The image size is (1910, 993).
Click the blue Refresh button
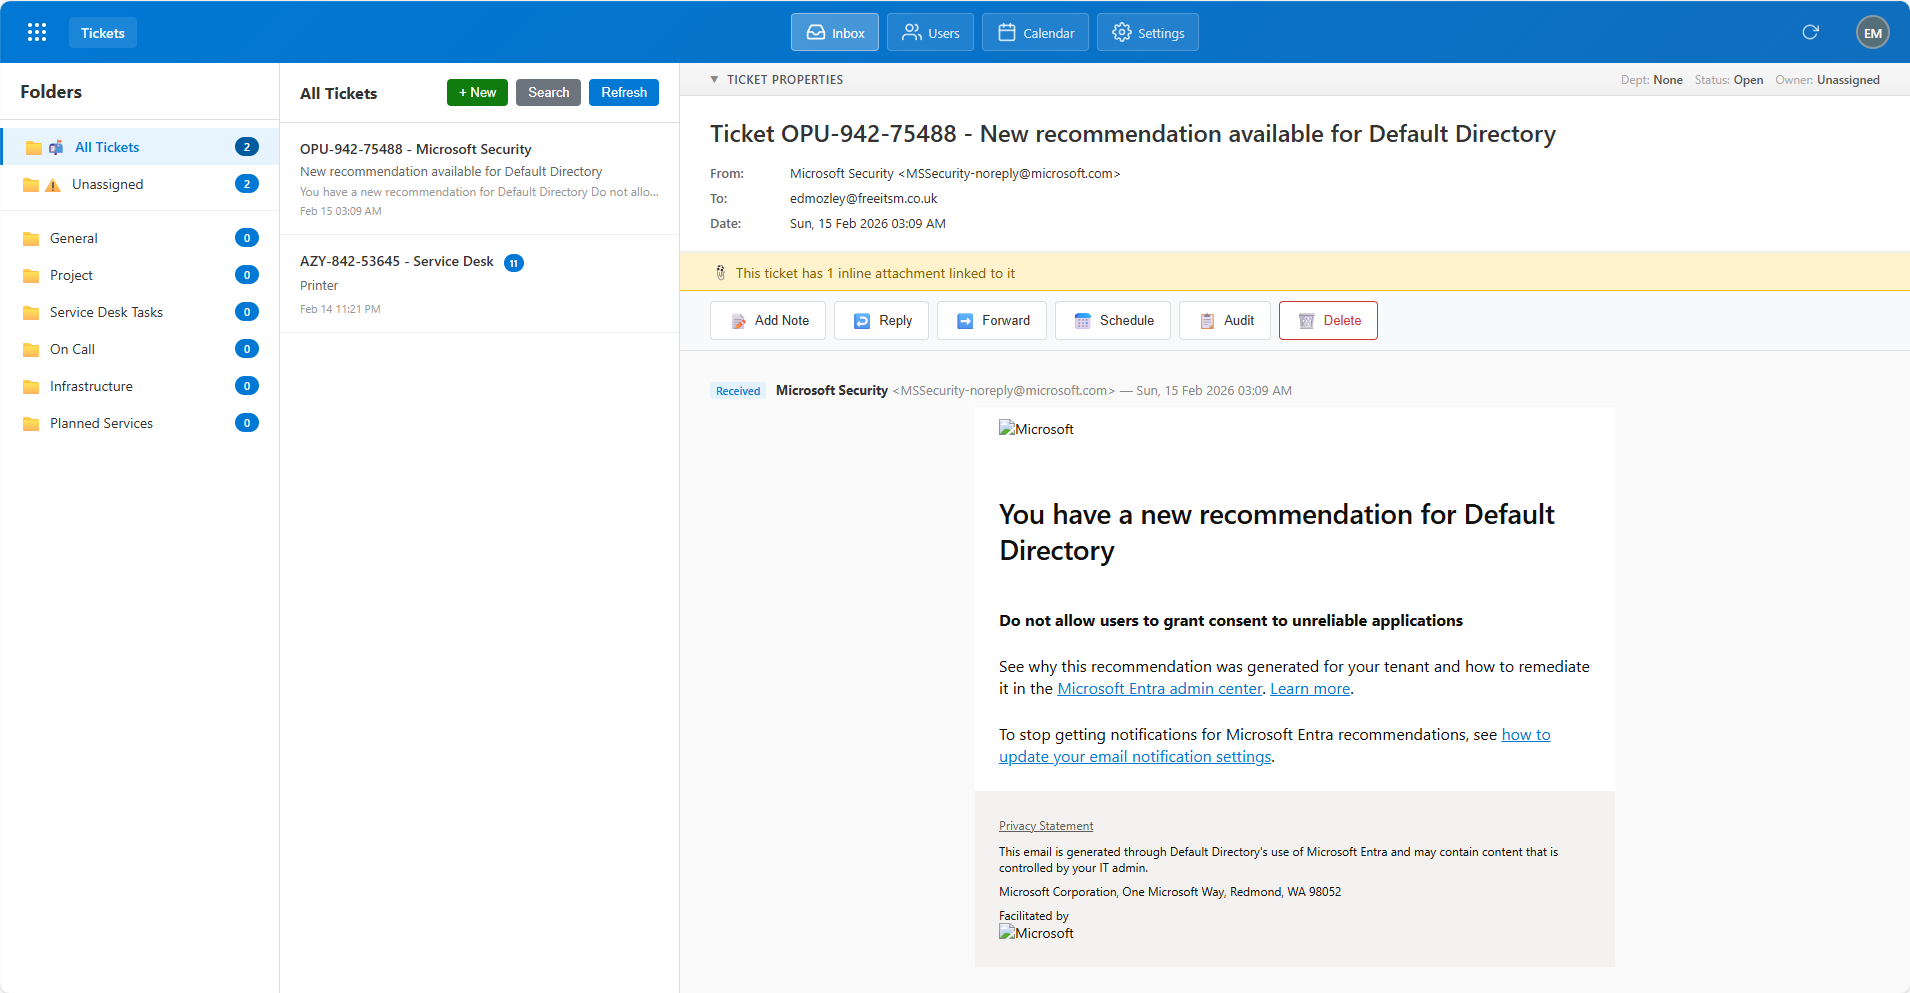point(624,92)
